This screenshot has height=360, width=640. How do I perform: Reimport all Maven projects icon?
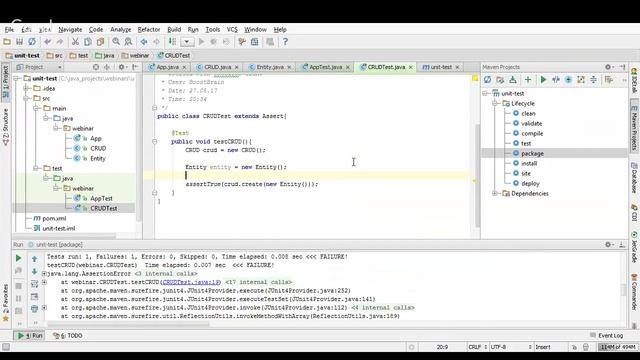coord(487,80)
